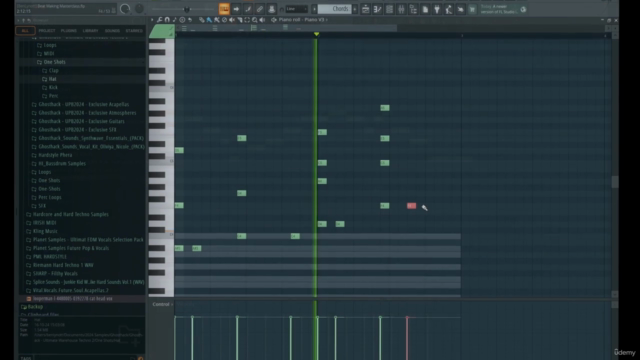This screenshot has width=640, height=360.
Task: Open the Line snap dropdown
Action: point(296,9)
